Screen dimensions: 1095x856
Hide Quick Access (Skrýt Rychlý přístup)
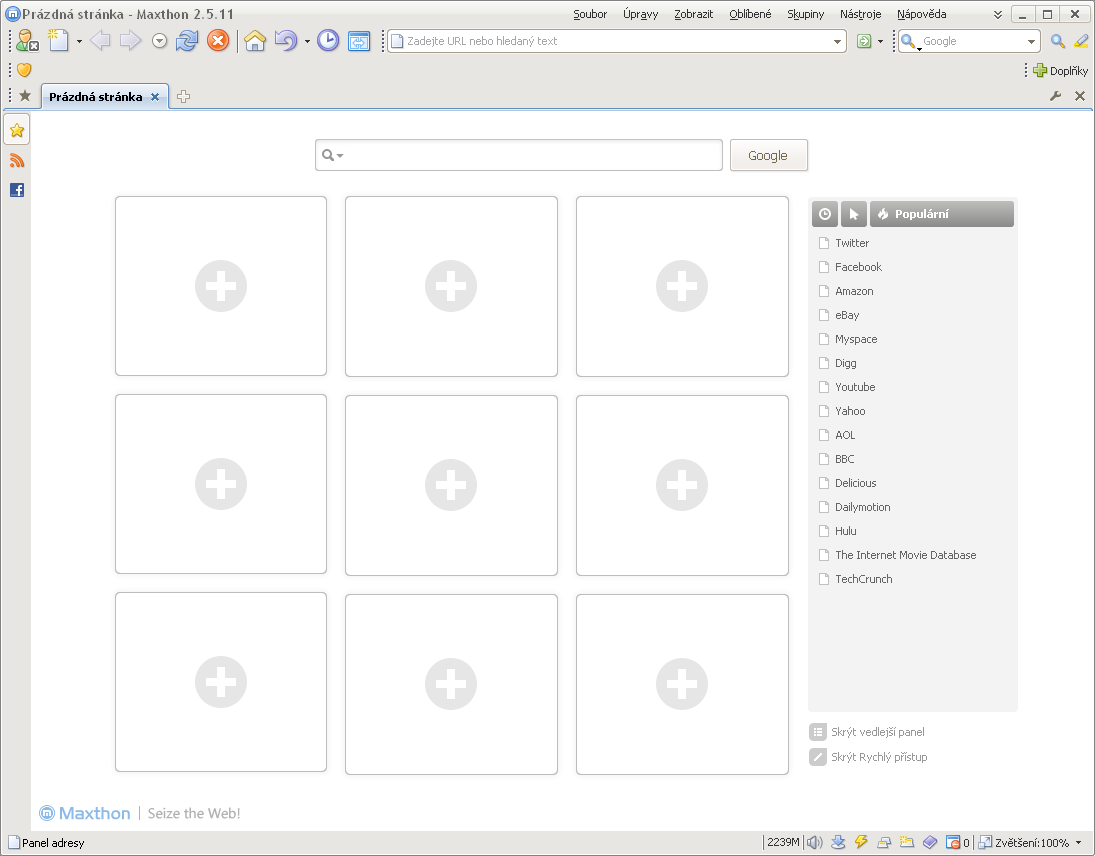click(x=878, y=757)
